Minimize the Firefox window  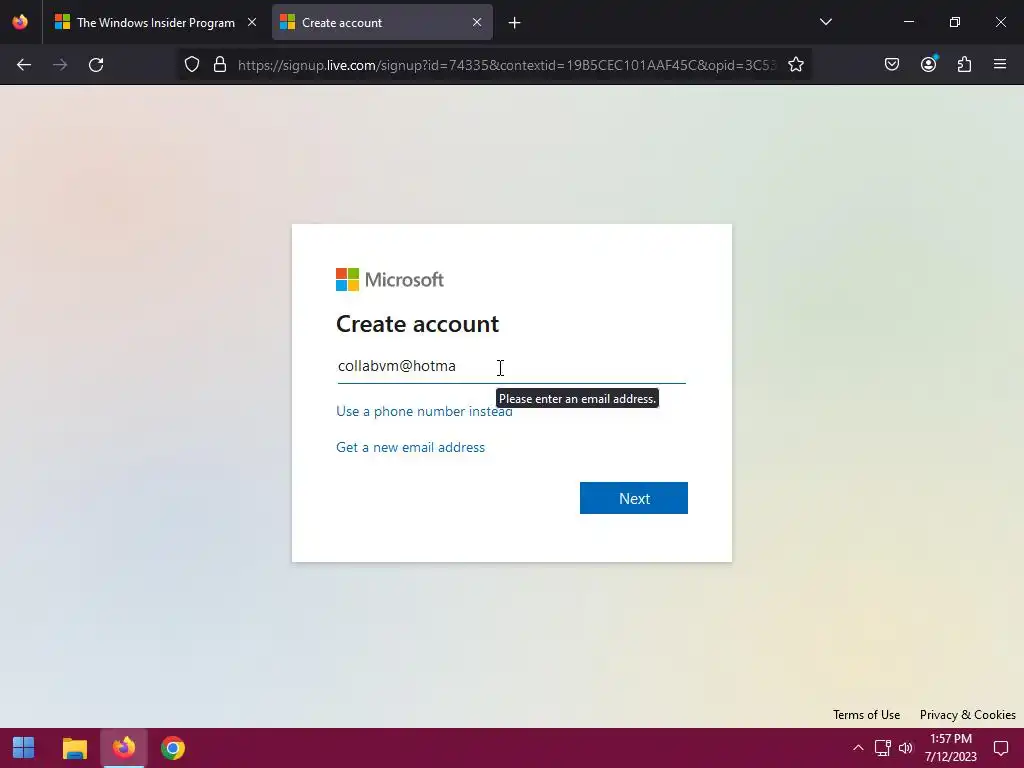(x=908, y=22)
